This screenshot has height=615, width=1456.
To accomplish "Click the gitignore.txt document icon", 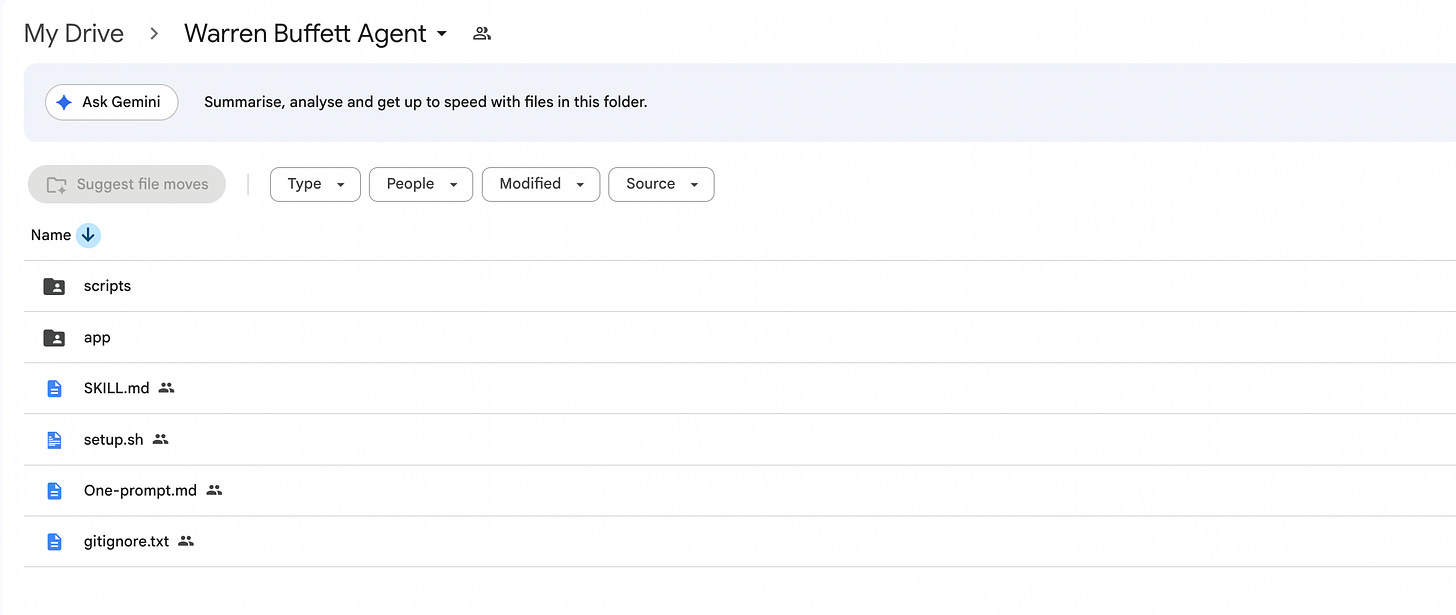I will point(55,542).
